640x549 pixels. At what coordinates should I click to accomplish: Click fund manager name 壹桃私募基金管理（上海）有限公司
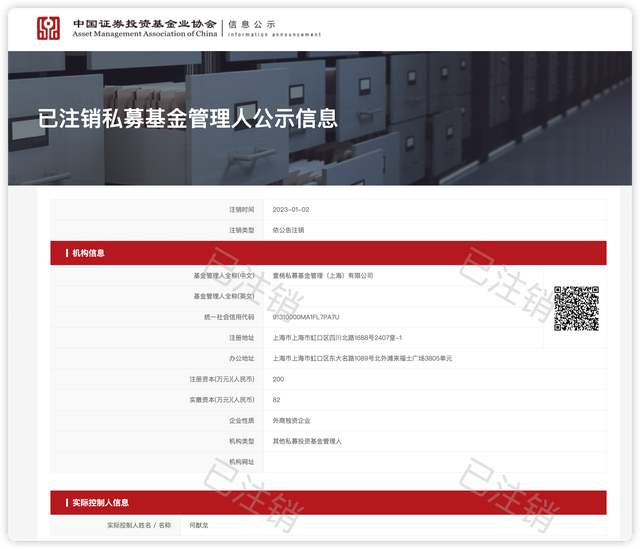point(322,276)
